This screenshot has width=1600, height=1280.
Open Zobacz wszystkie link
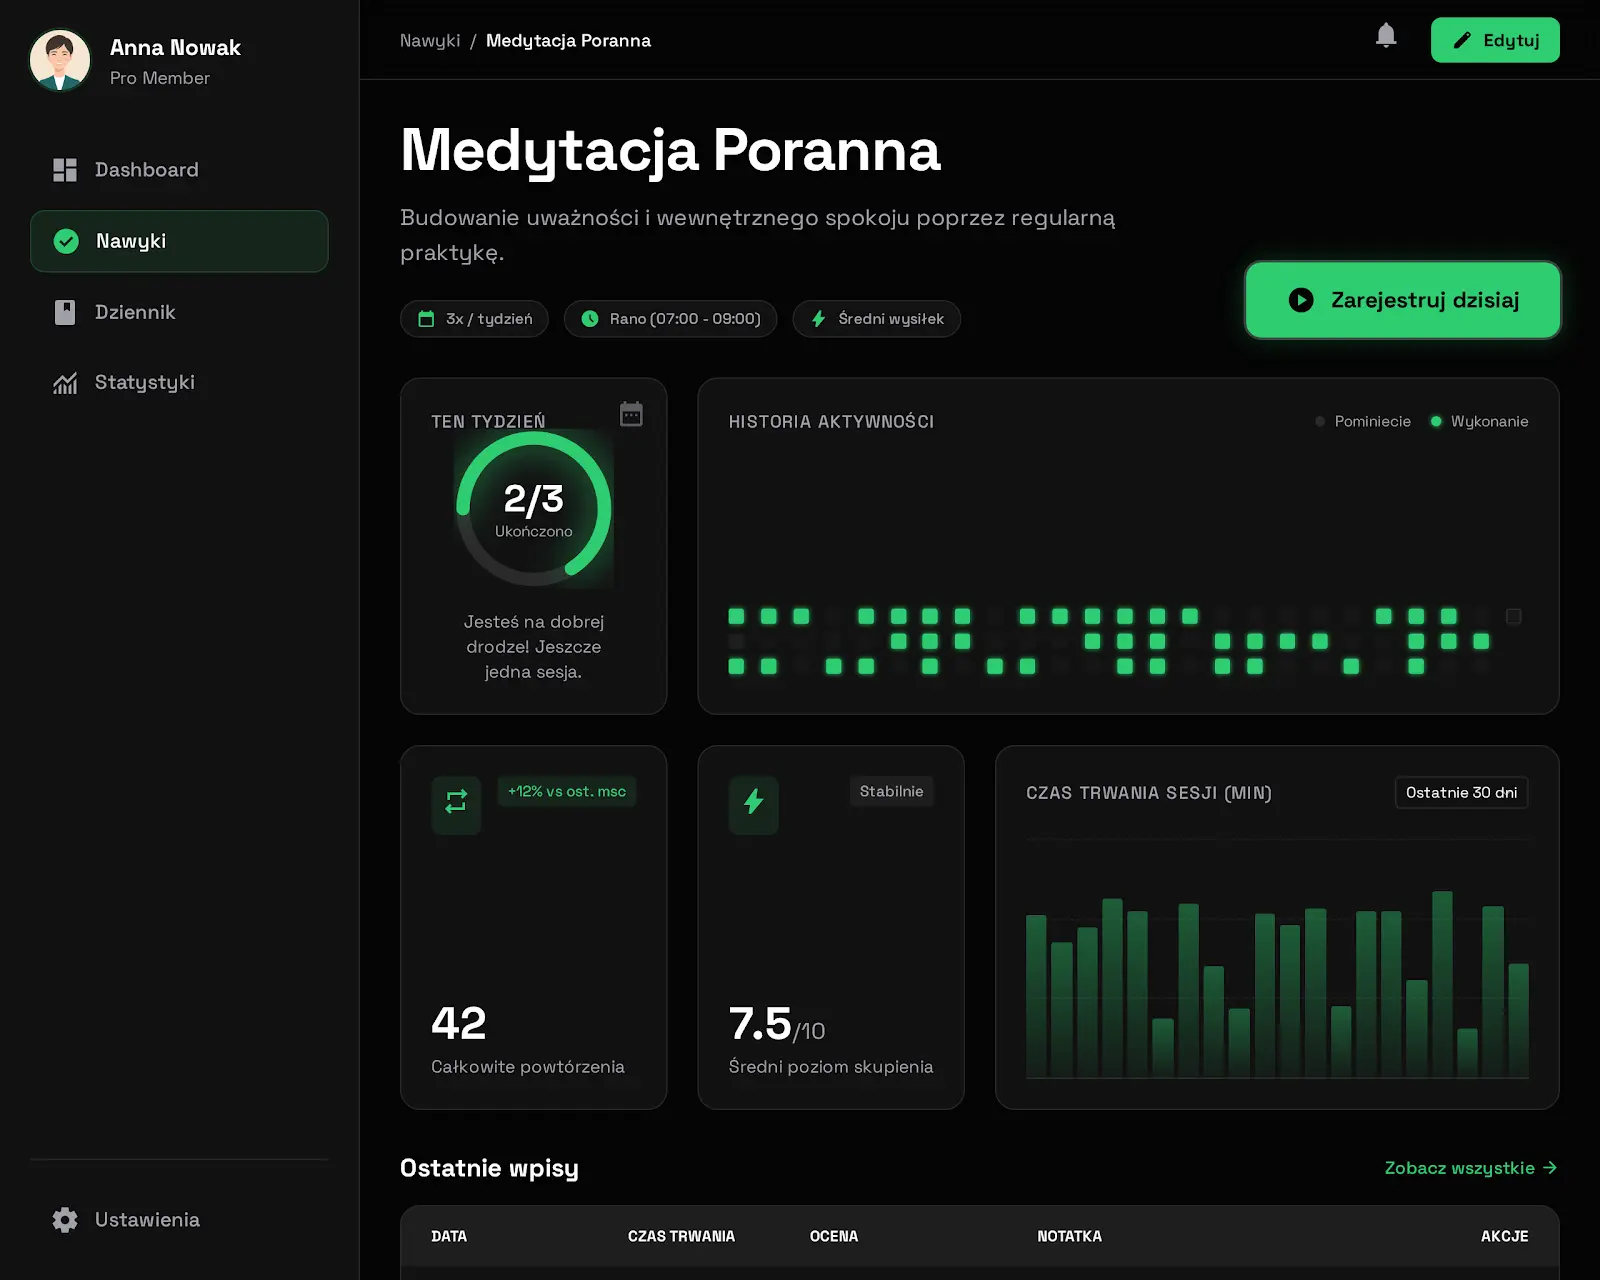click(x=1471, y=1168)
